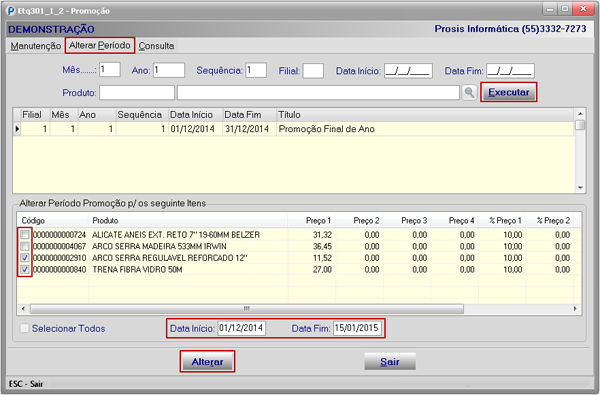Click the % Preço 2 column header
600x395 pixels.
click(x=549, y=221)
